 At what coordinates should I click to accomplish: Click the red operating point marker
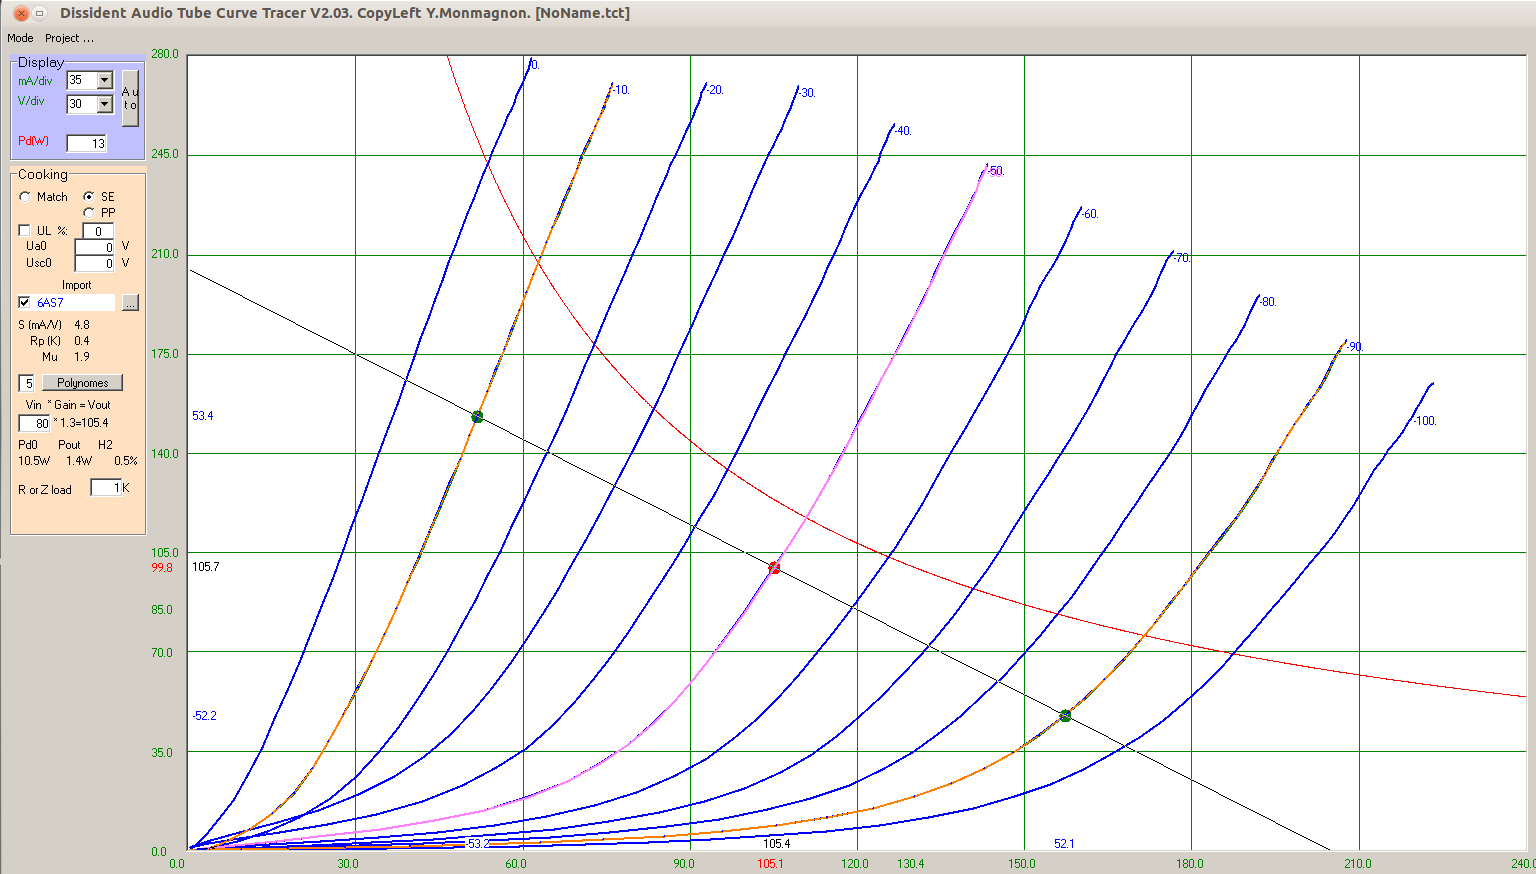point(774,568)
